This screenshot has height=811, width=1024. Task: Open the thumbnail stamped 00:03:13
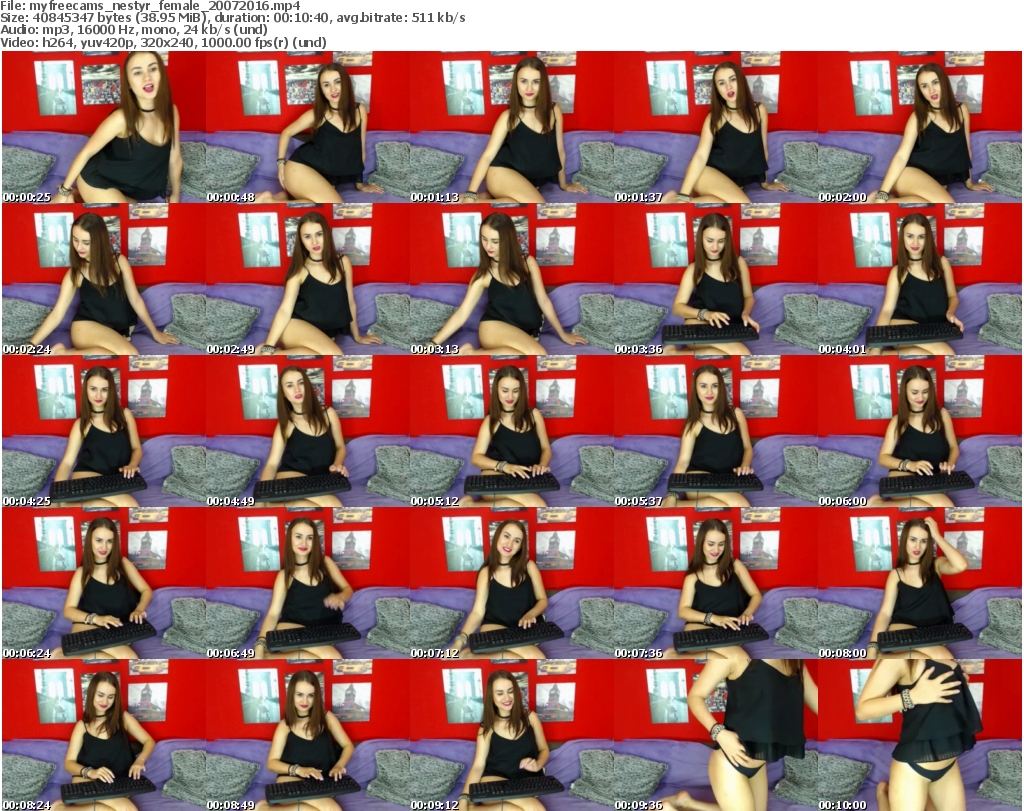pyautogui.click(x=512, y=279)
